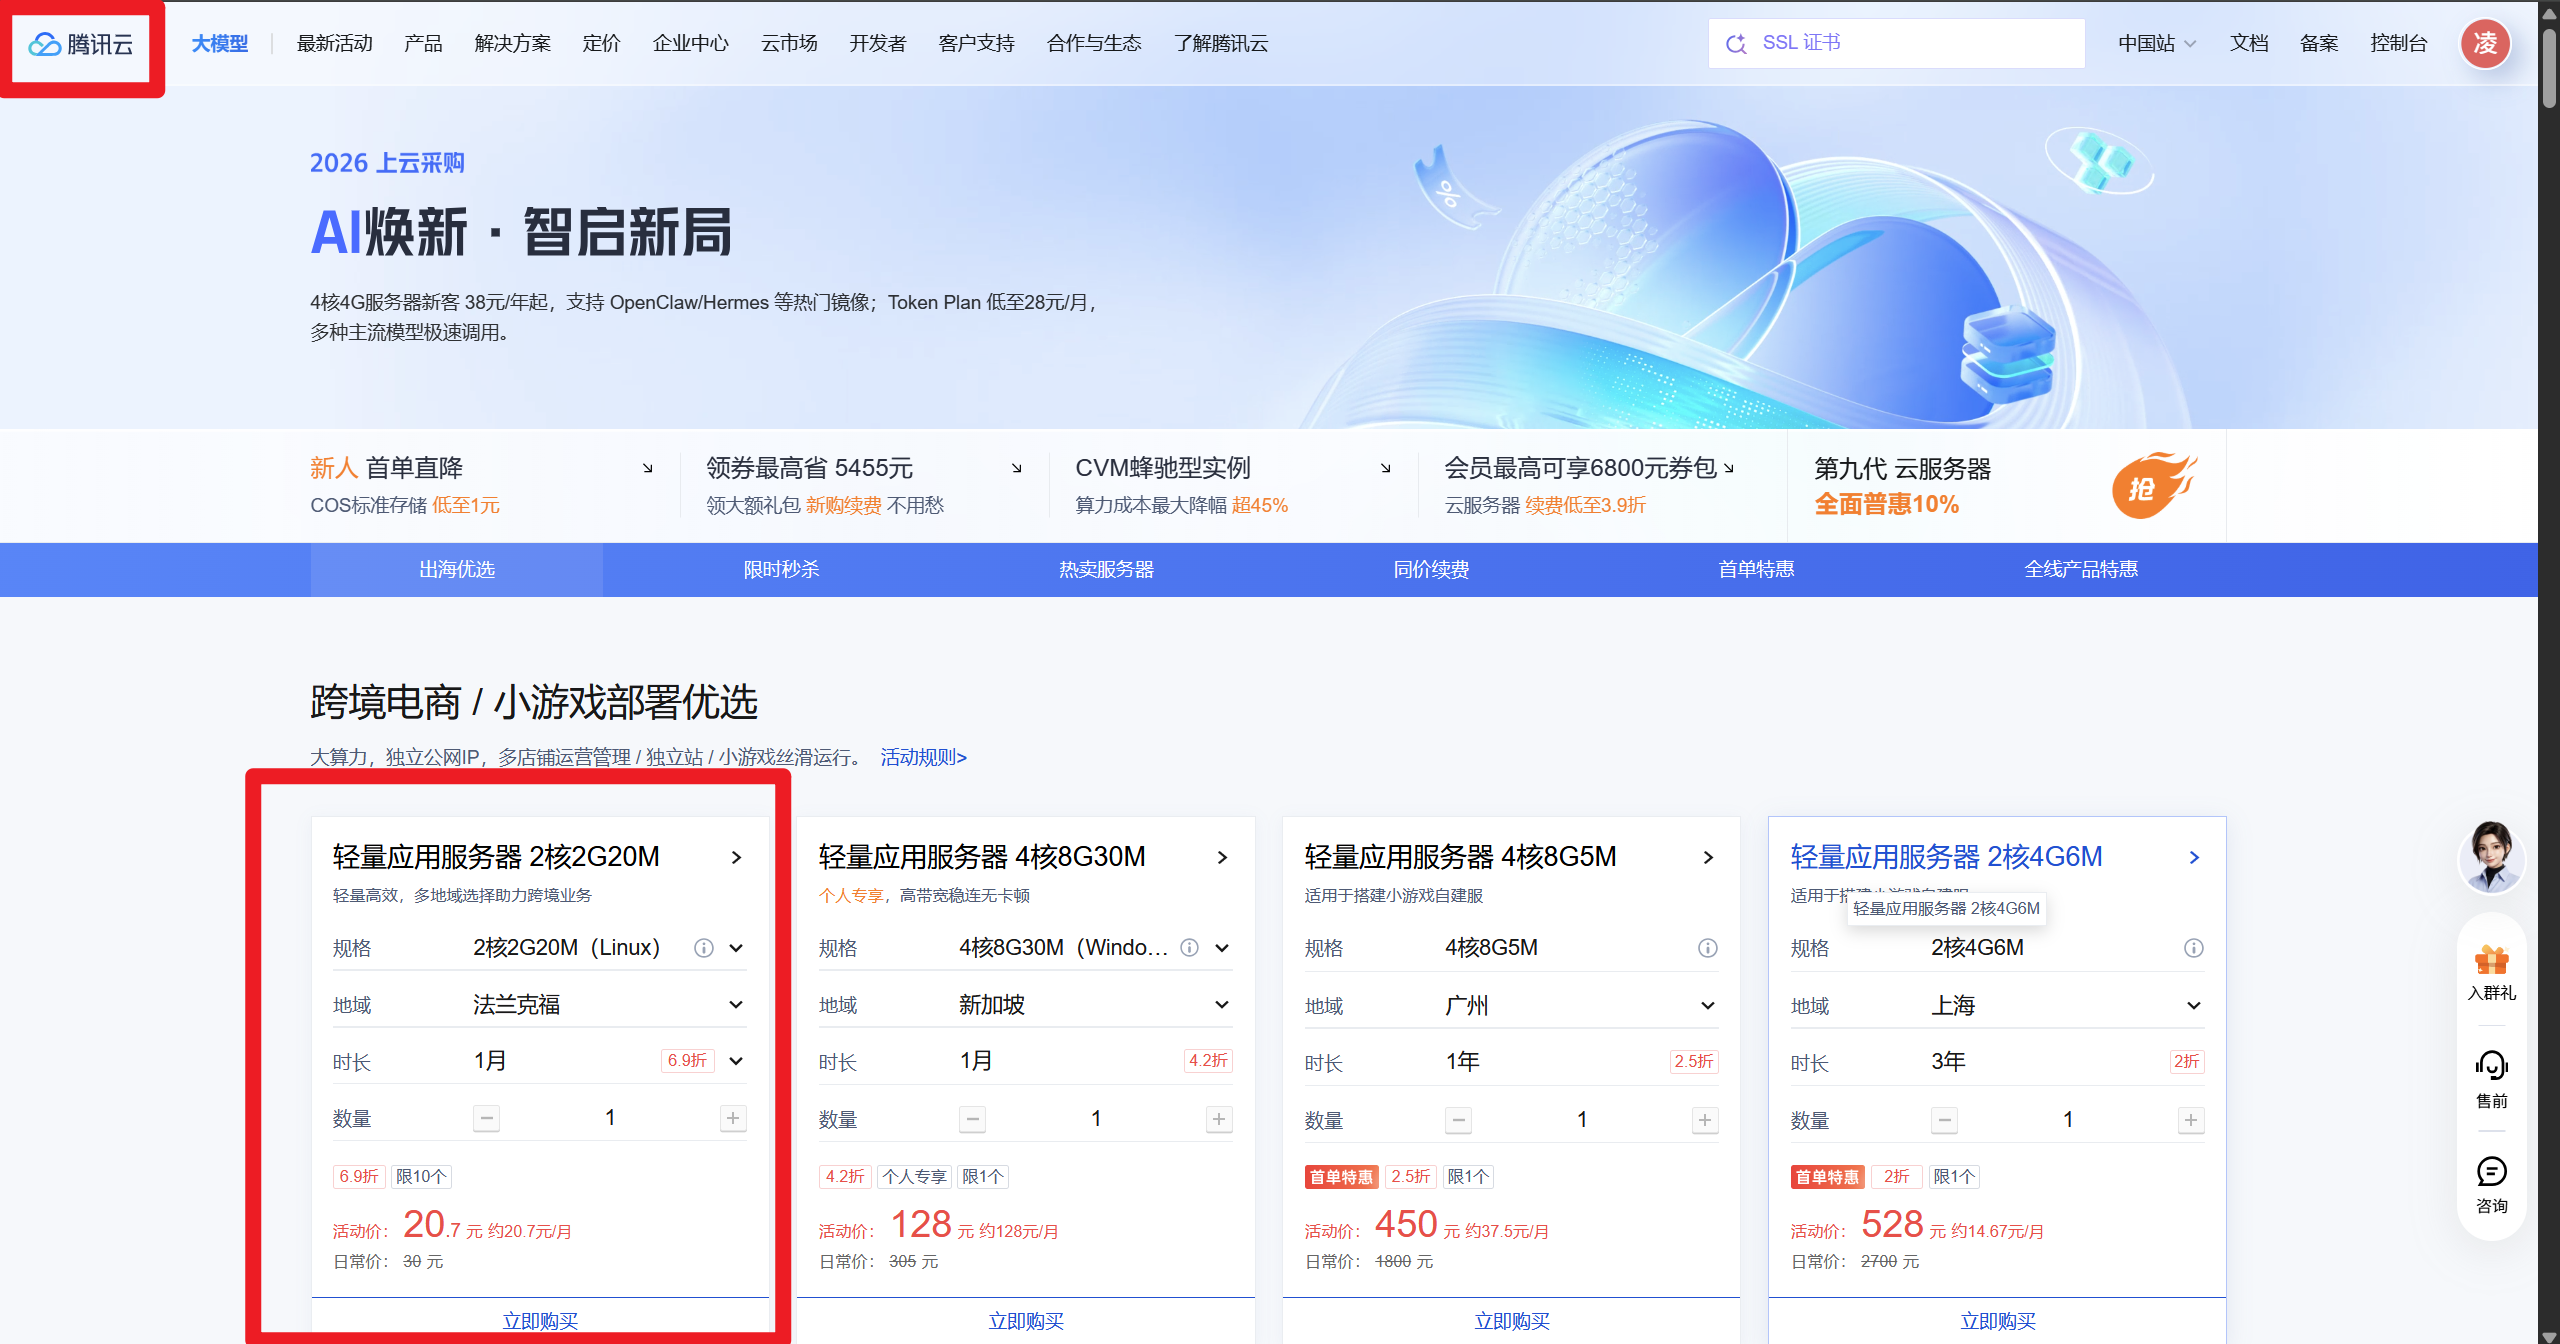2560x1344 pixels.
Task: Open the 产品 menu in top navigation
Action: pyautogui.click(x=422, y=43)
